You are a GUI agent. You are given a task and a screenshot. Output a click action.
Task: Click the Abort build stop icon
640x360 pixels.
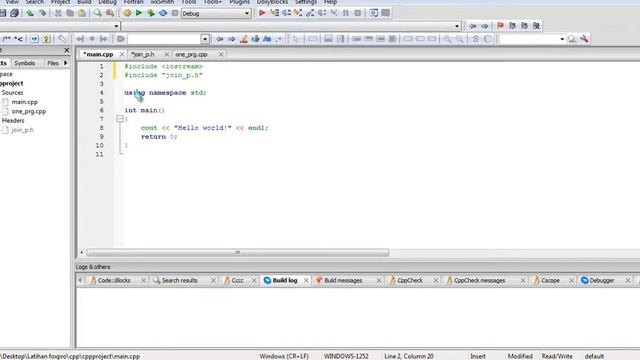pos(175,13)
